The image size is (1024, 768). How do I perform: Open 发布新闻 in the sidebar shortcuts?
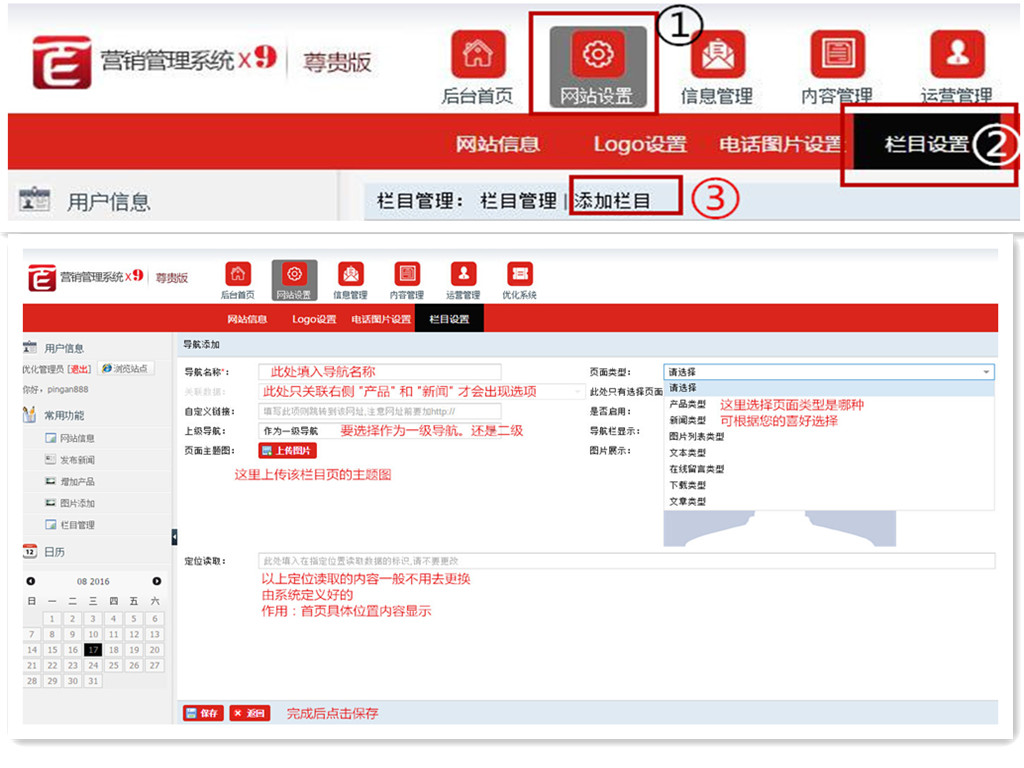76,460
